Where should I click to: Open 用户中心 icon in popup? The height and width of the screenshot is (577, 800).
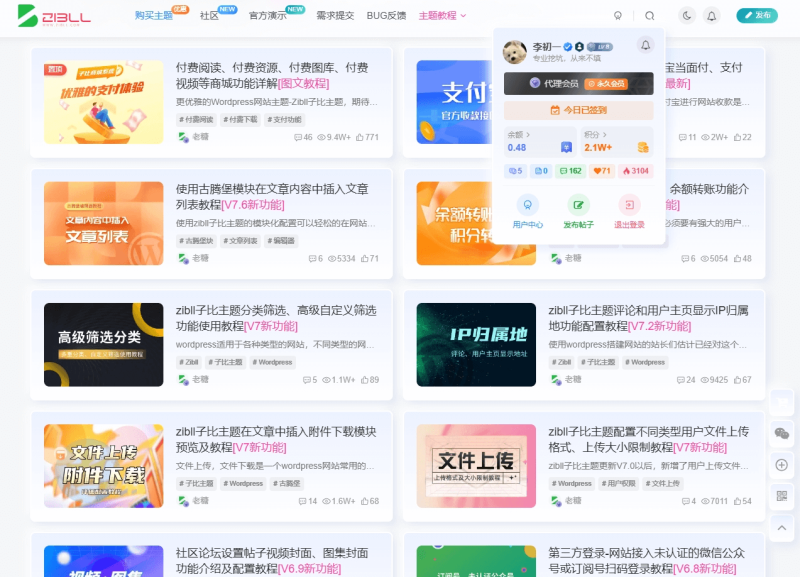[x=528, y=205]
